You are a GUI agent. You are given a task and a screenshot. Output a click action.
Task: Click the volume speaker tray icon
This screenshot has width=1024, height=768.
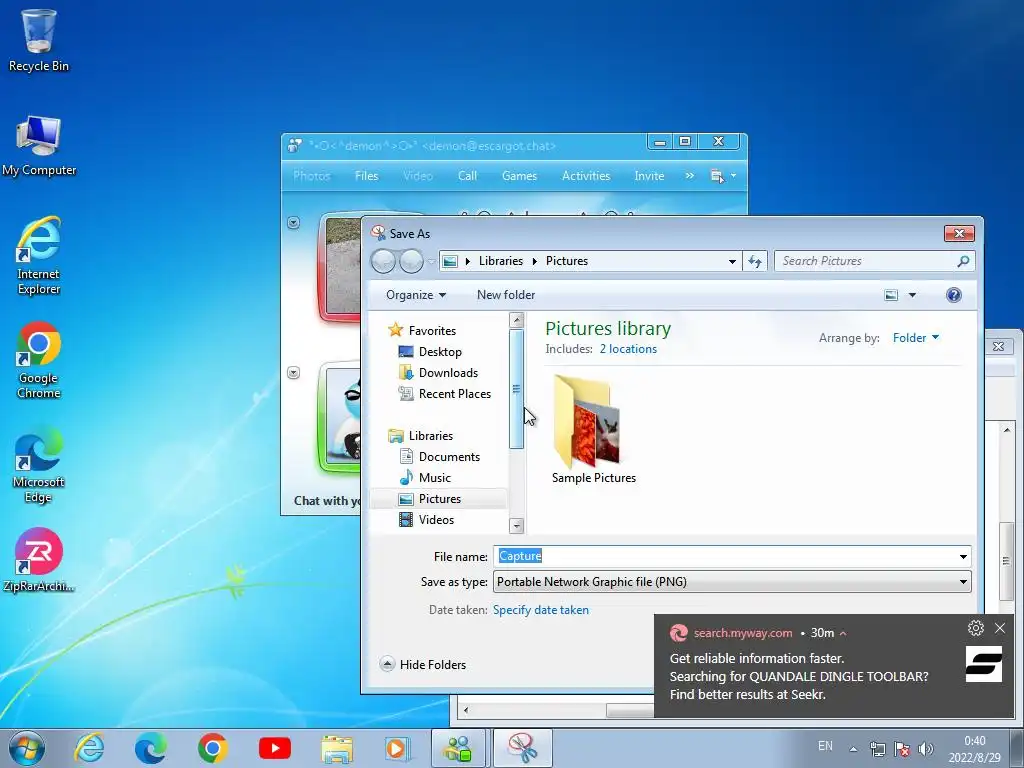click(925, 749)
